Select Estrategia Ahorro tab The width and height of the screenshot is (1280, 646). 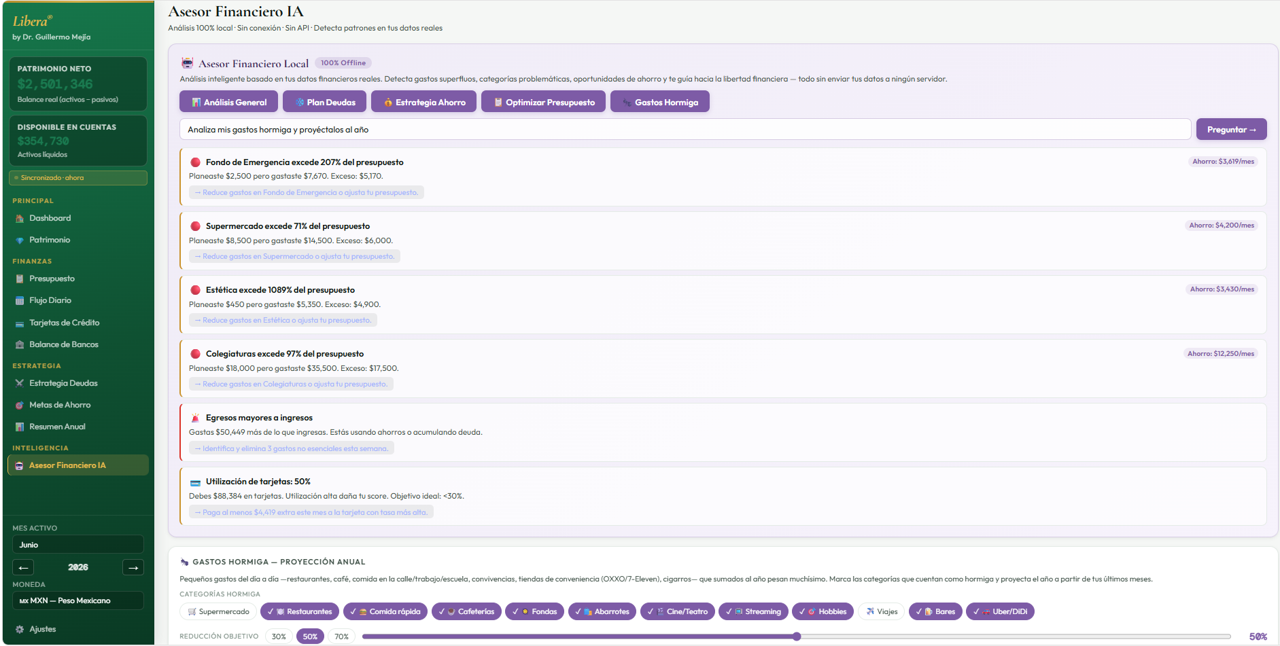(x=424, y=102)
